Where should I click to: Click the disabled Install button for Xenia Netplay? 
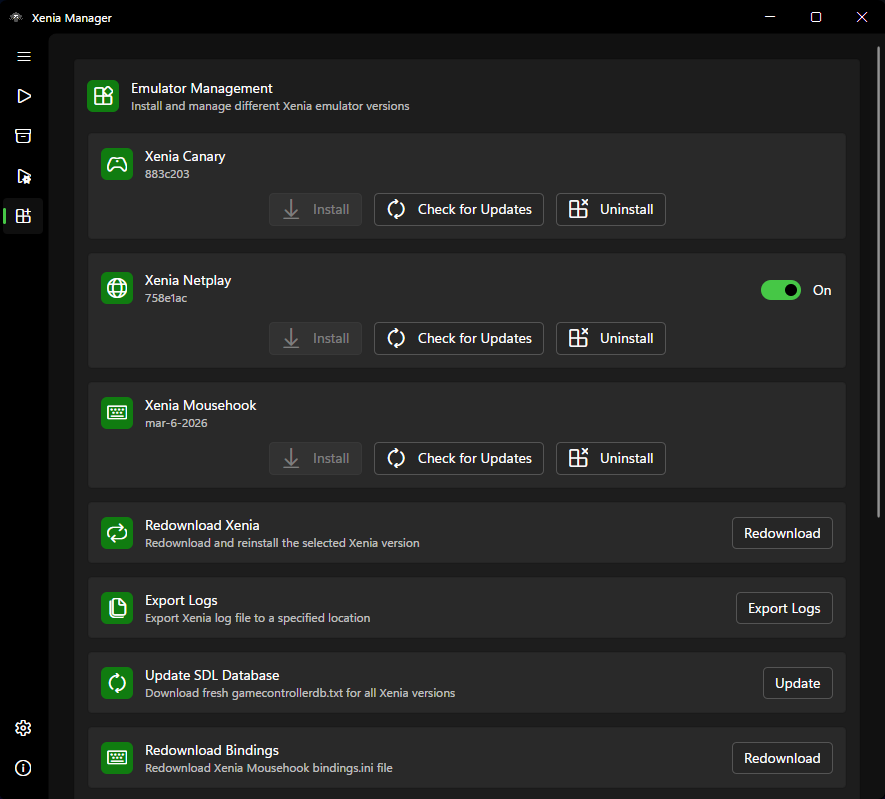[315, 339]
